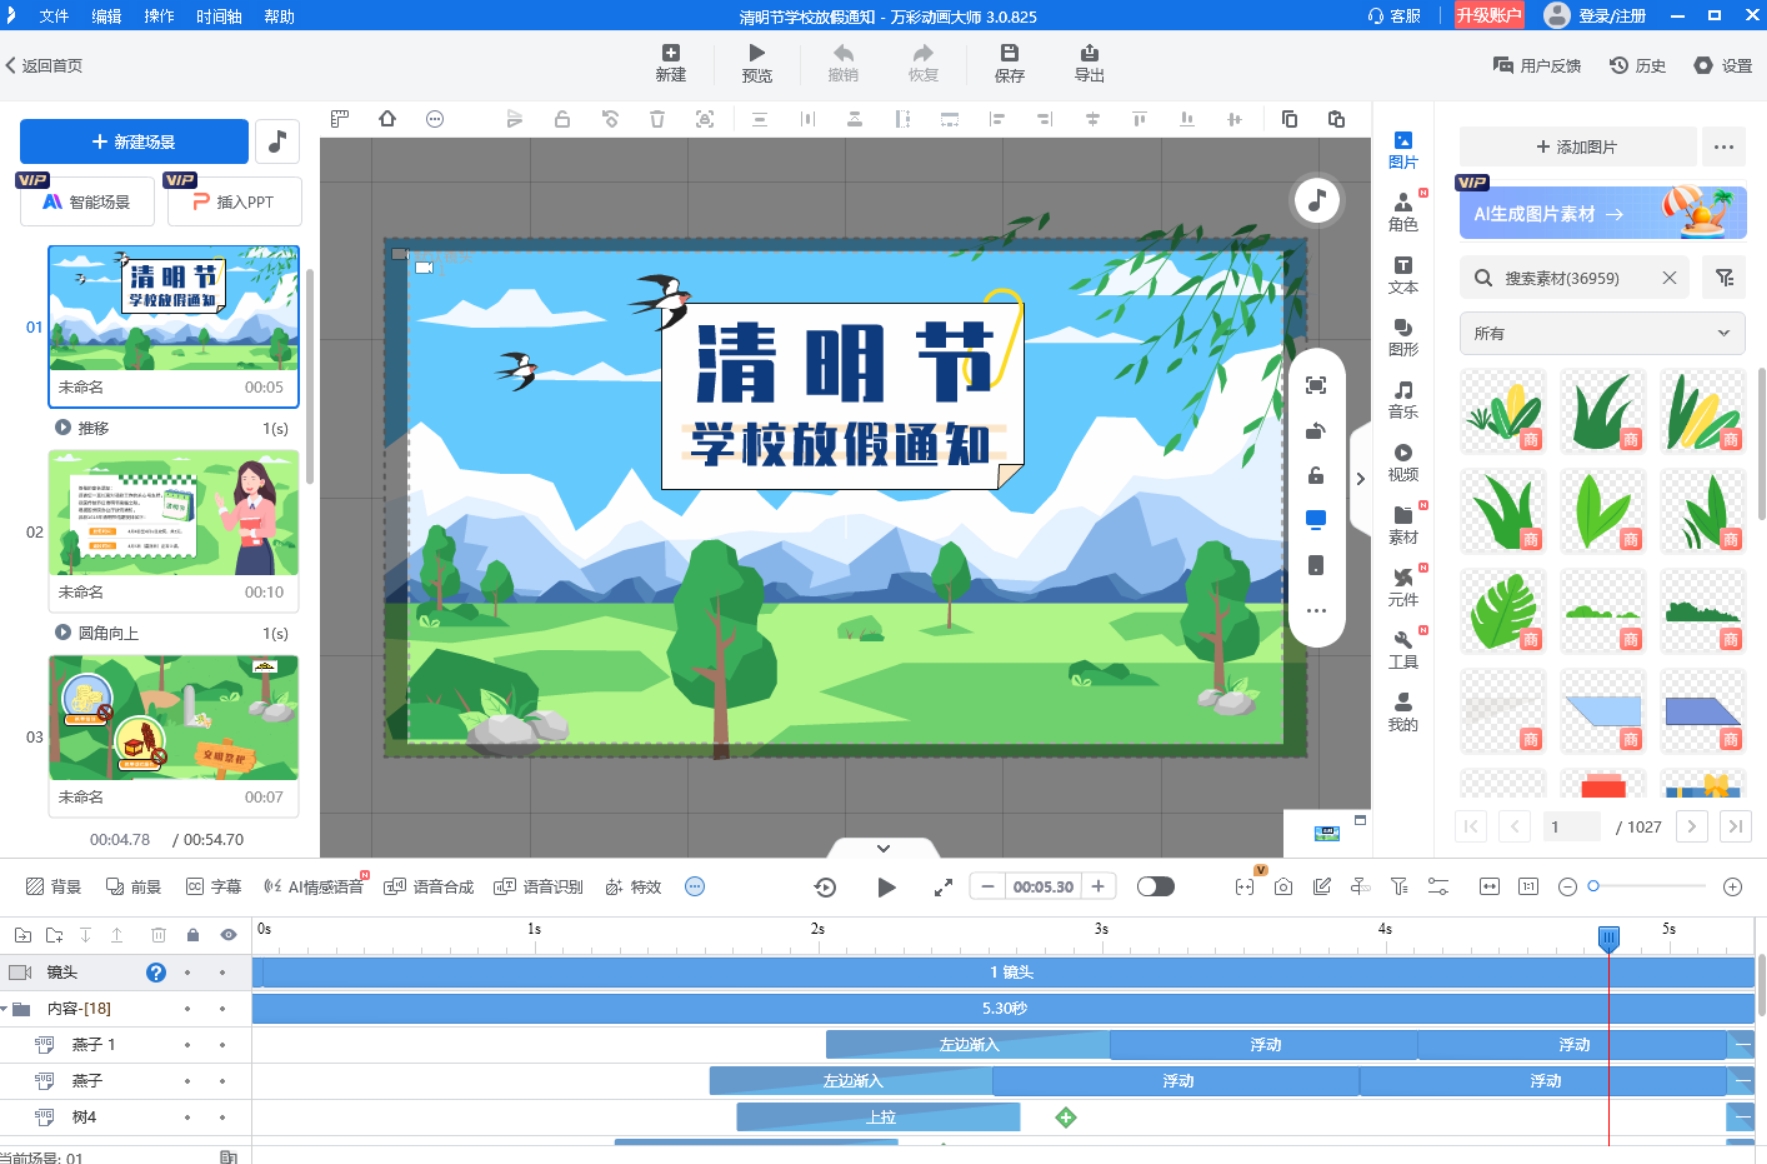Click the 保存 (Save) toolbar icon
Viewport: 1767px width, 1164px height.
pyautogui.click(x=1008, y=63)
